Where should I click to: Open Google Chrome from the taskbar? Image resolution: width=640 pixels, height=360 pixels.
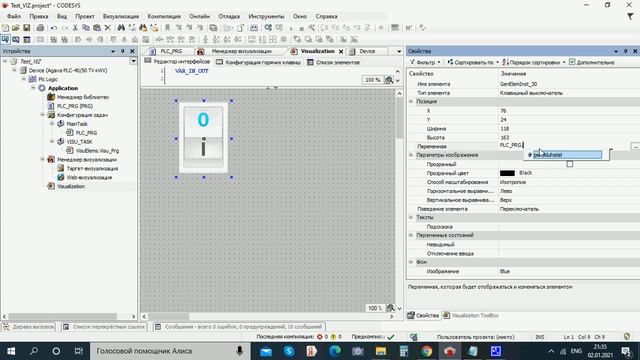coord(427,351)
